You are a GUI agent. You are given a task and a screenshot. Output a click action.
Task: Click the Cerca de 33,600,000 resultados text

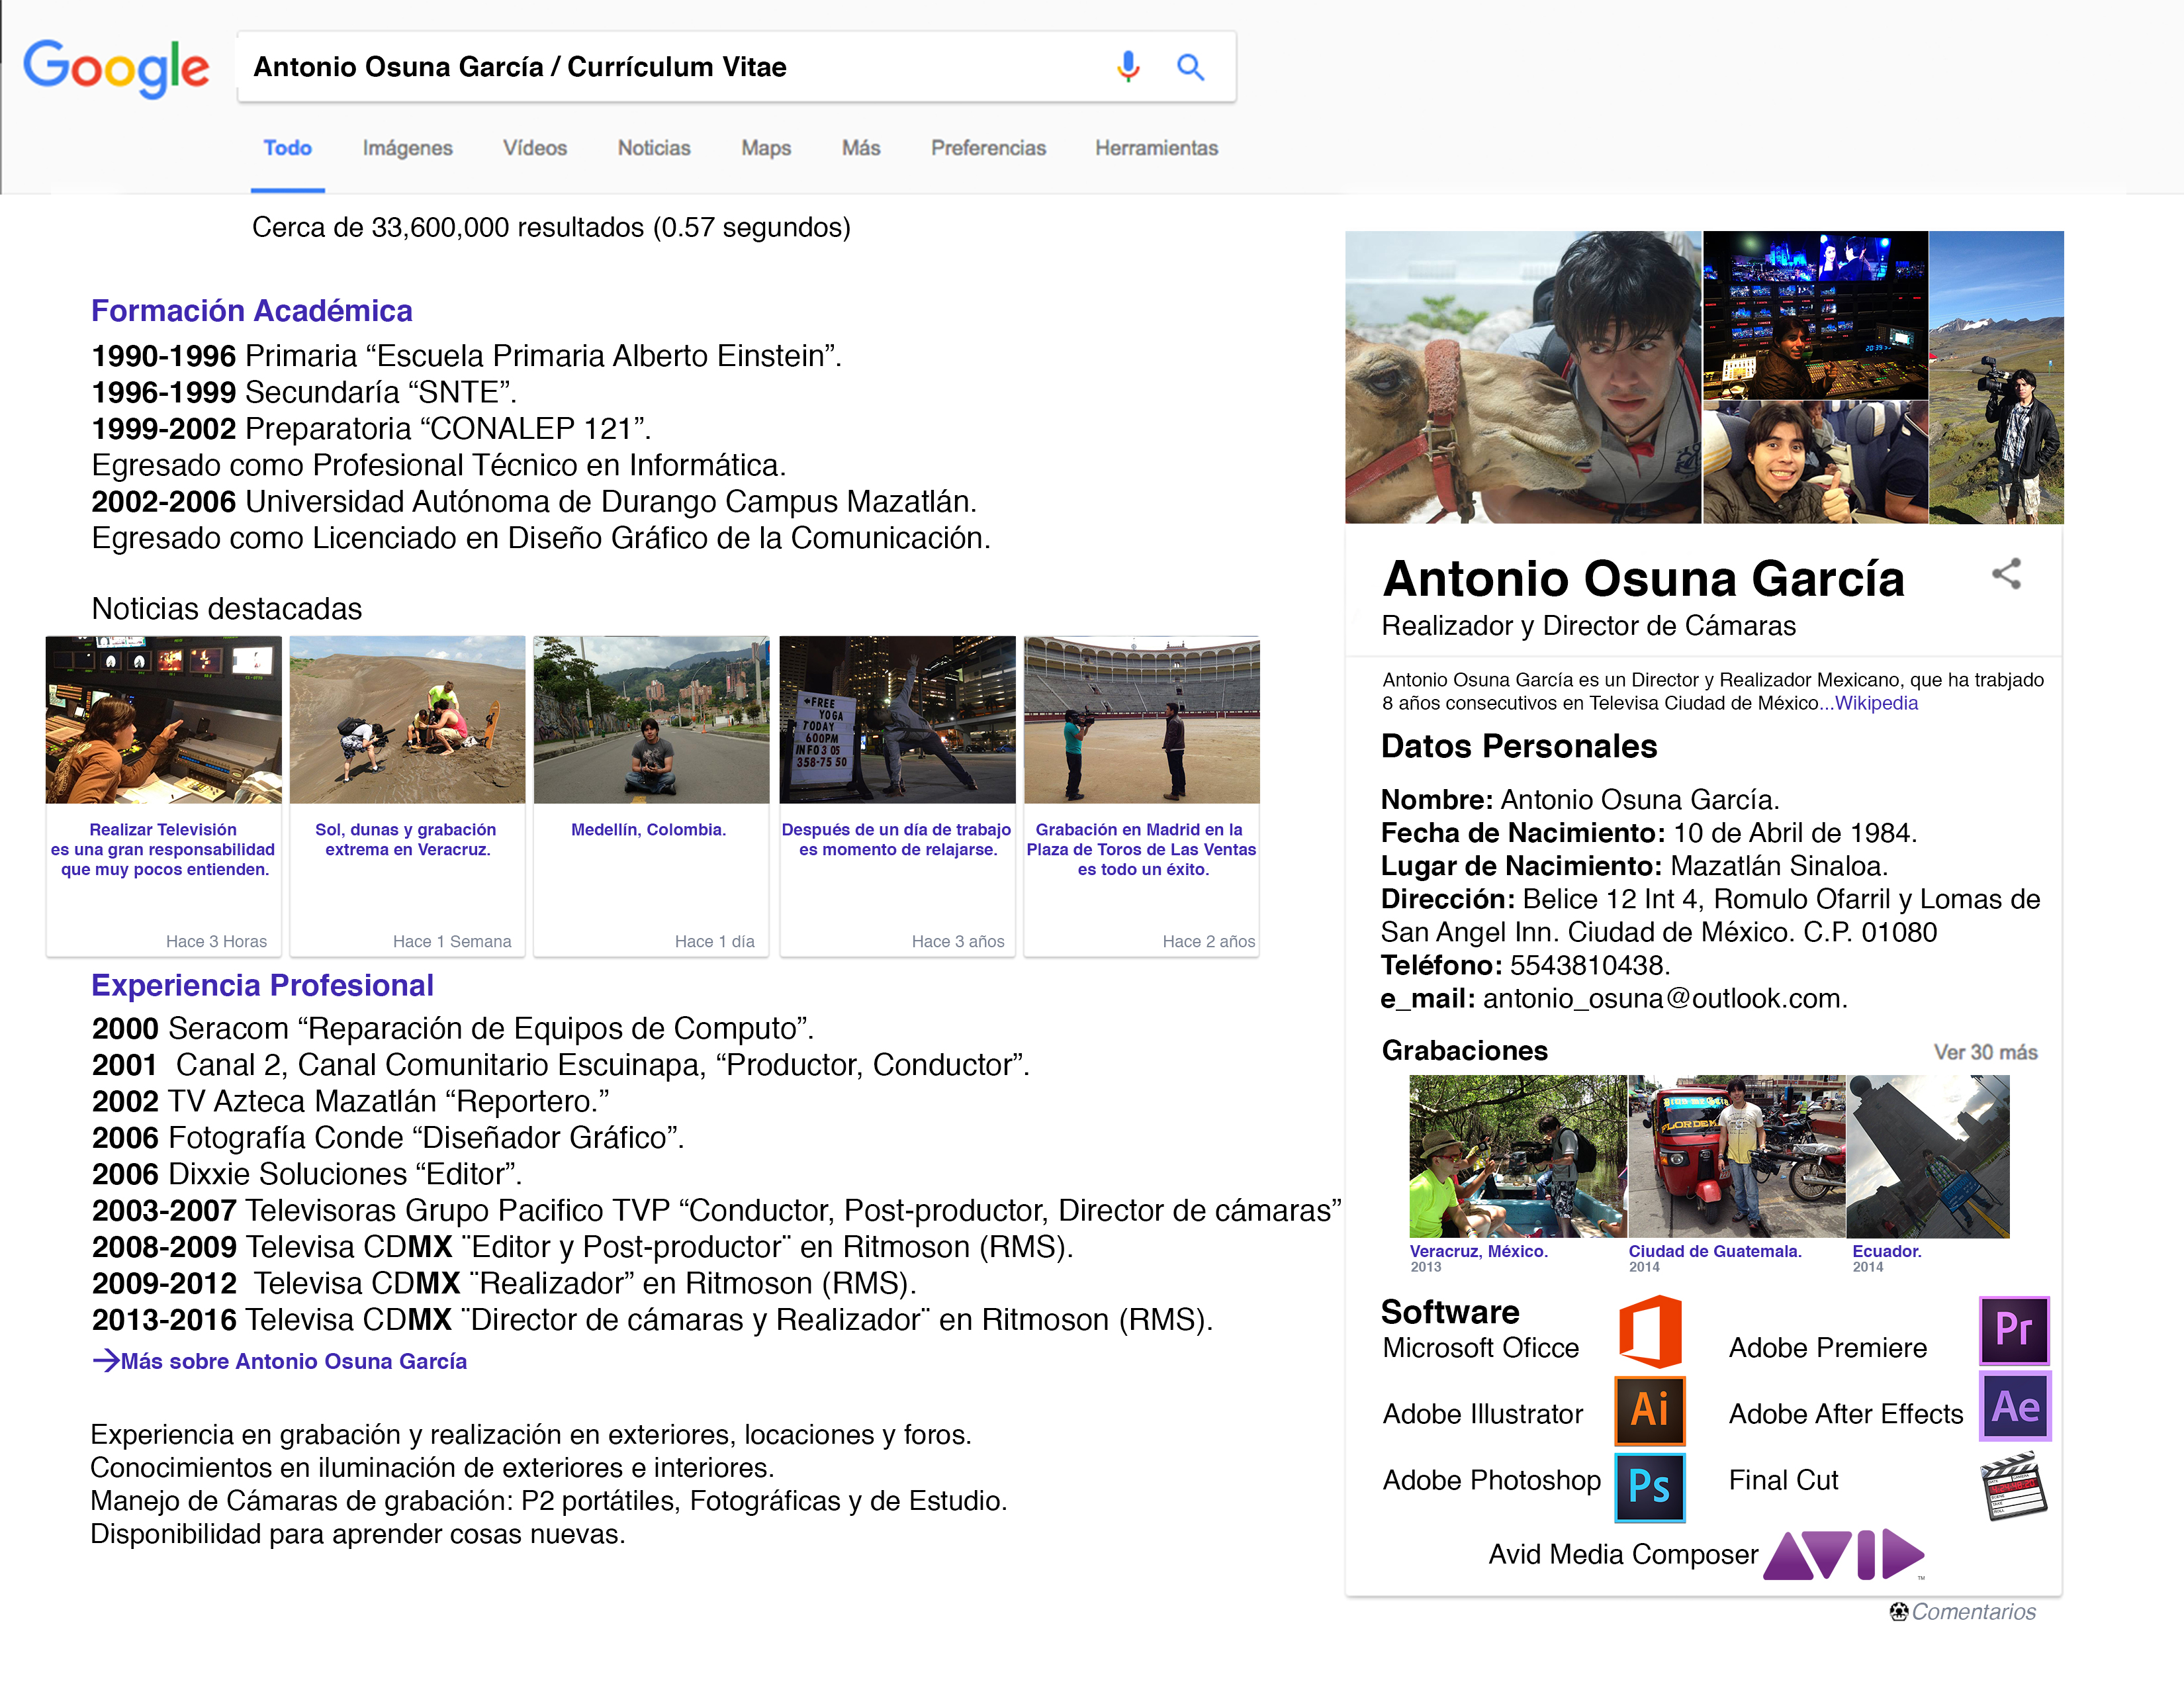[x=551, y=227]
